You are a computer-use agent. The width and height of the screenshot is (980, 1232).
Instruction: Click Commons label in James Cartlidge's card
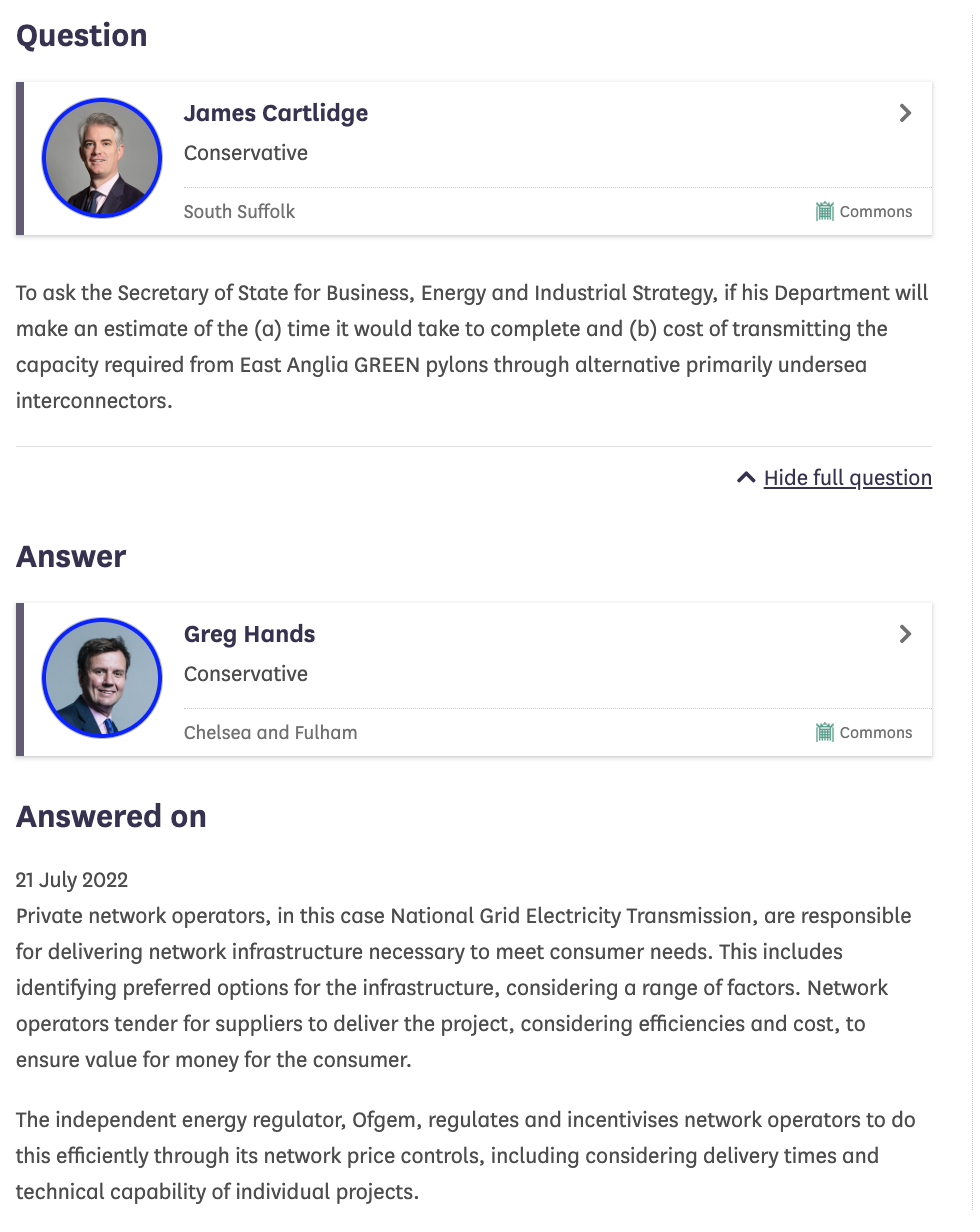click(x=875, y=212)
